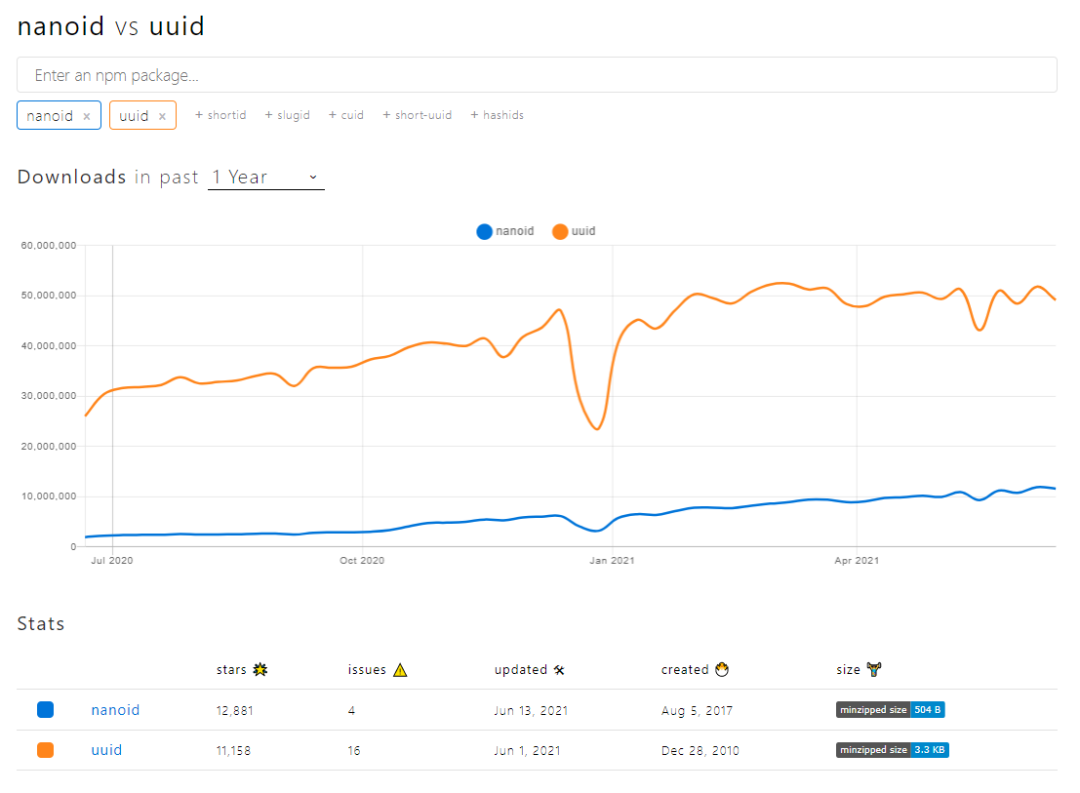
Task: Click uuid's minzipped size 3.3 KB badge
Action: [892, 750]
